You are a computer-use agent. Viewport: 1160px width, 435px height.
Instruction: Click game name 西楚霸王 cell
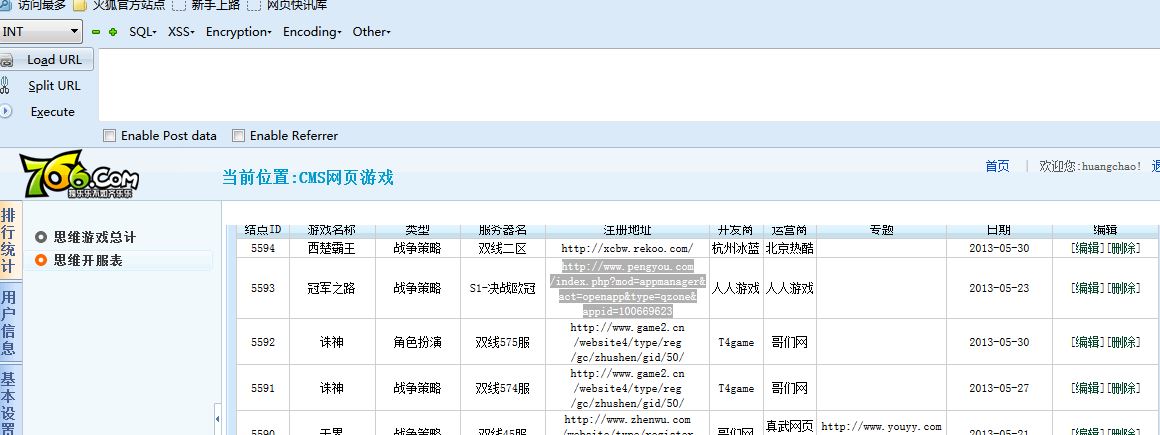pos(331,249)
